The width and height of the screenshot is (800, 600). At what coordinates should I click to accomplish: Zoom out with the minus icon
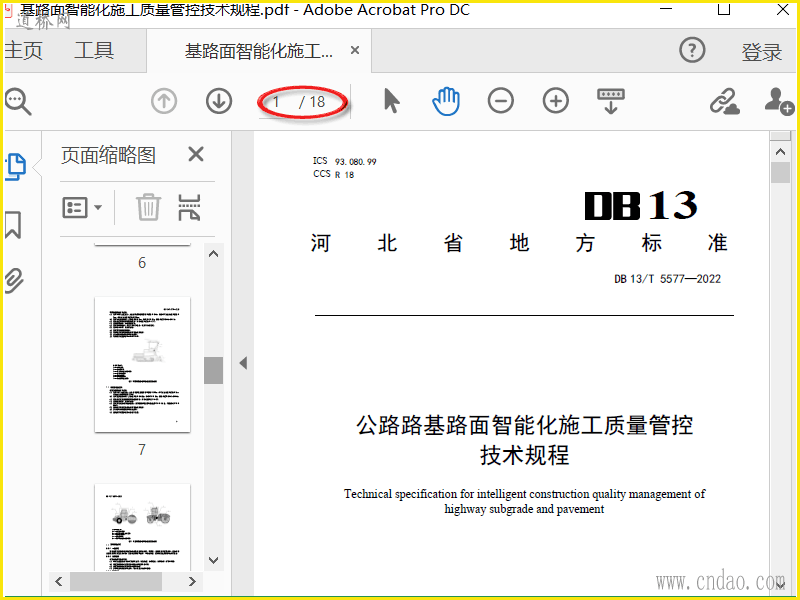point(501,101)
